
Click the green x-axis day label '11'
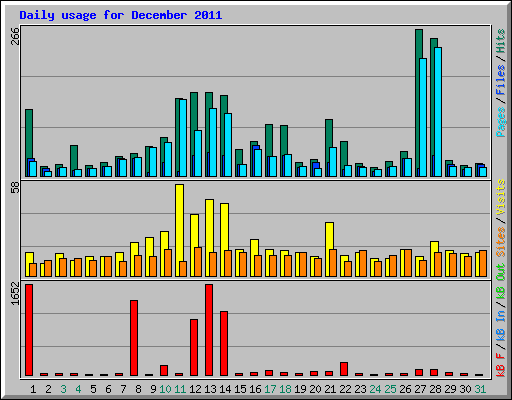click(x=180, y=389)
